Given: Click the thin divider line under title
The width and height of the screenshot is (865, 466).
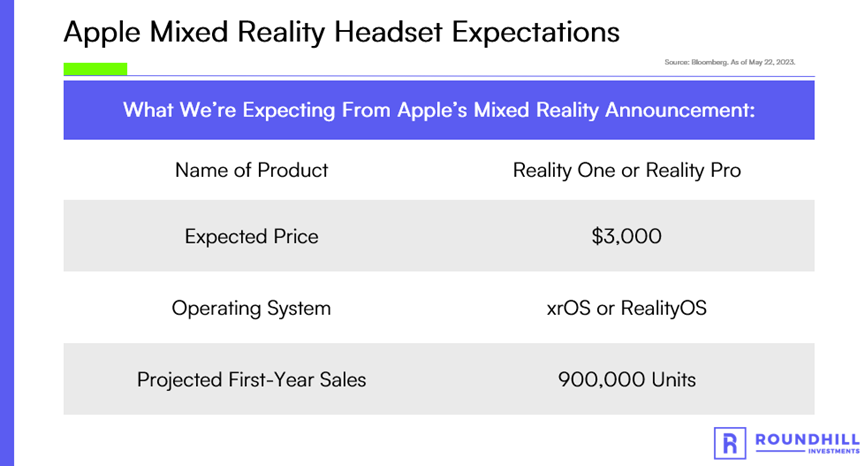Looking at the screenshot, I should tap(471, 76).
